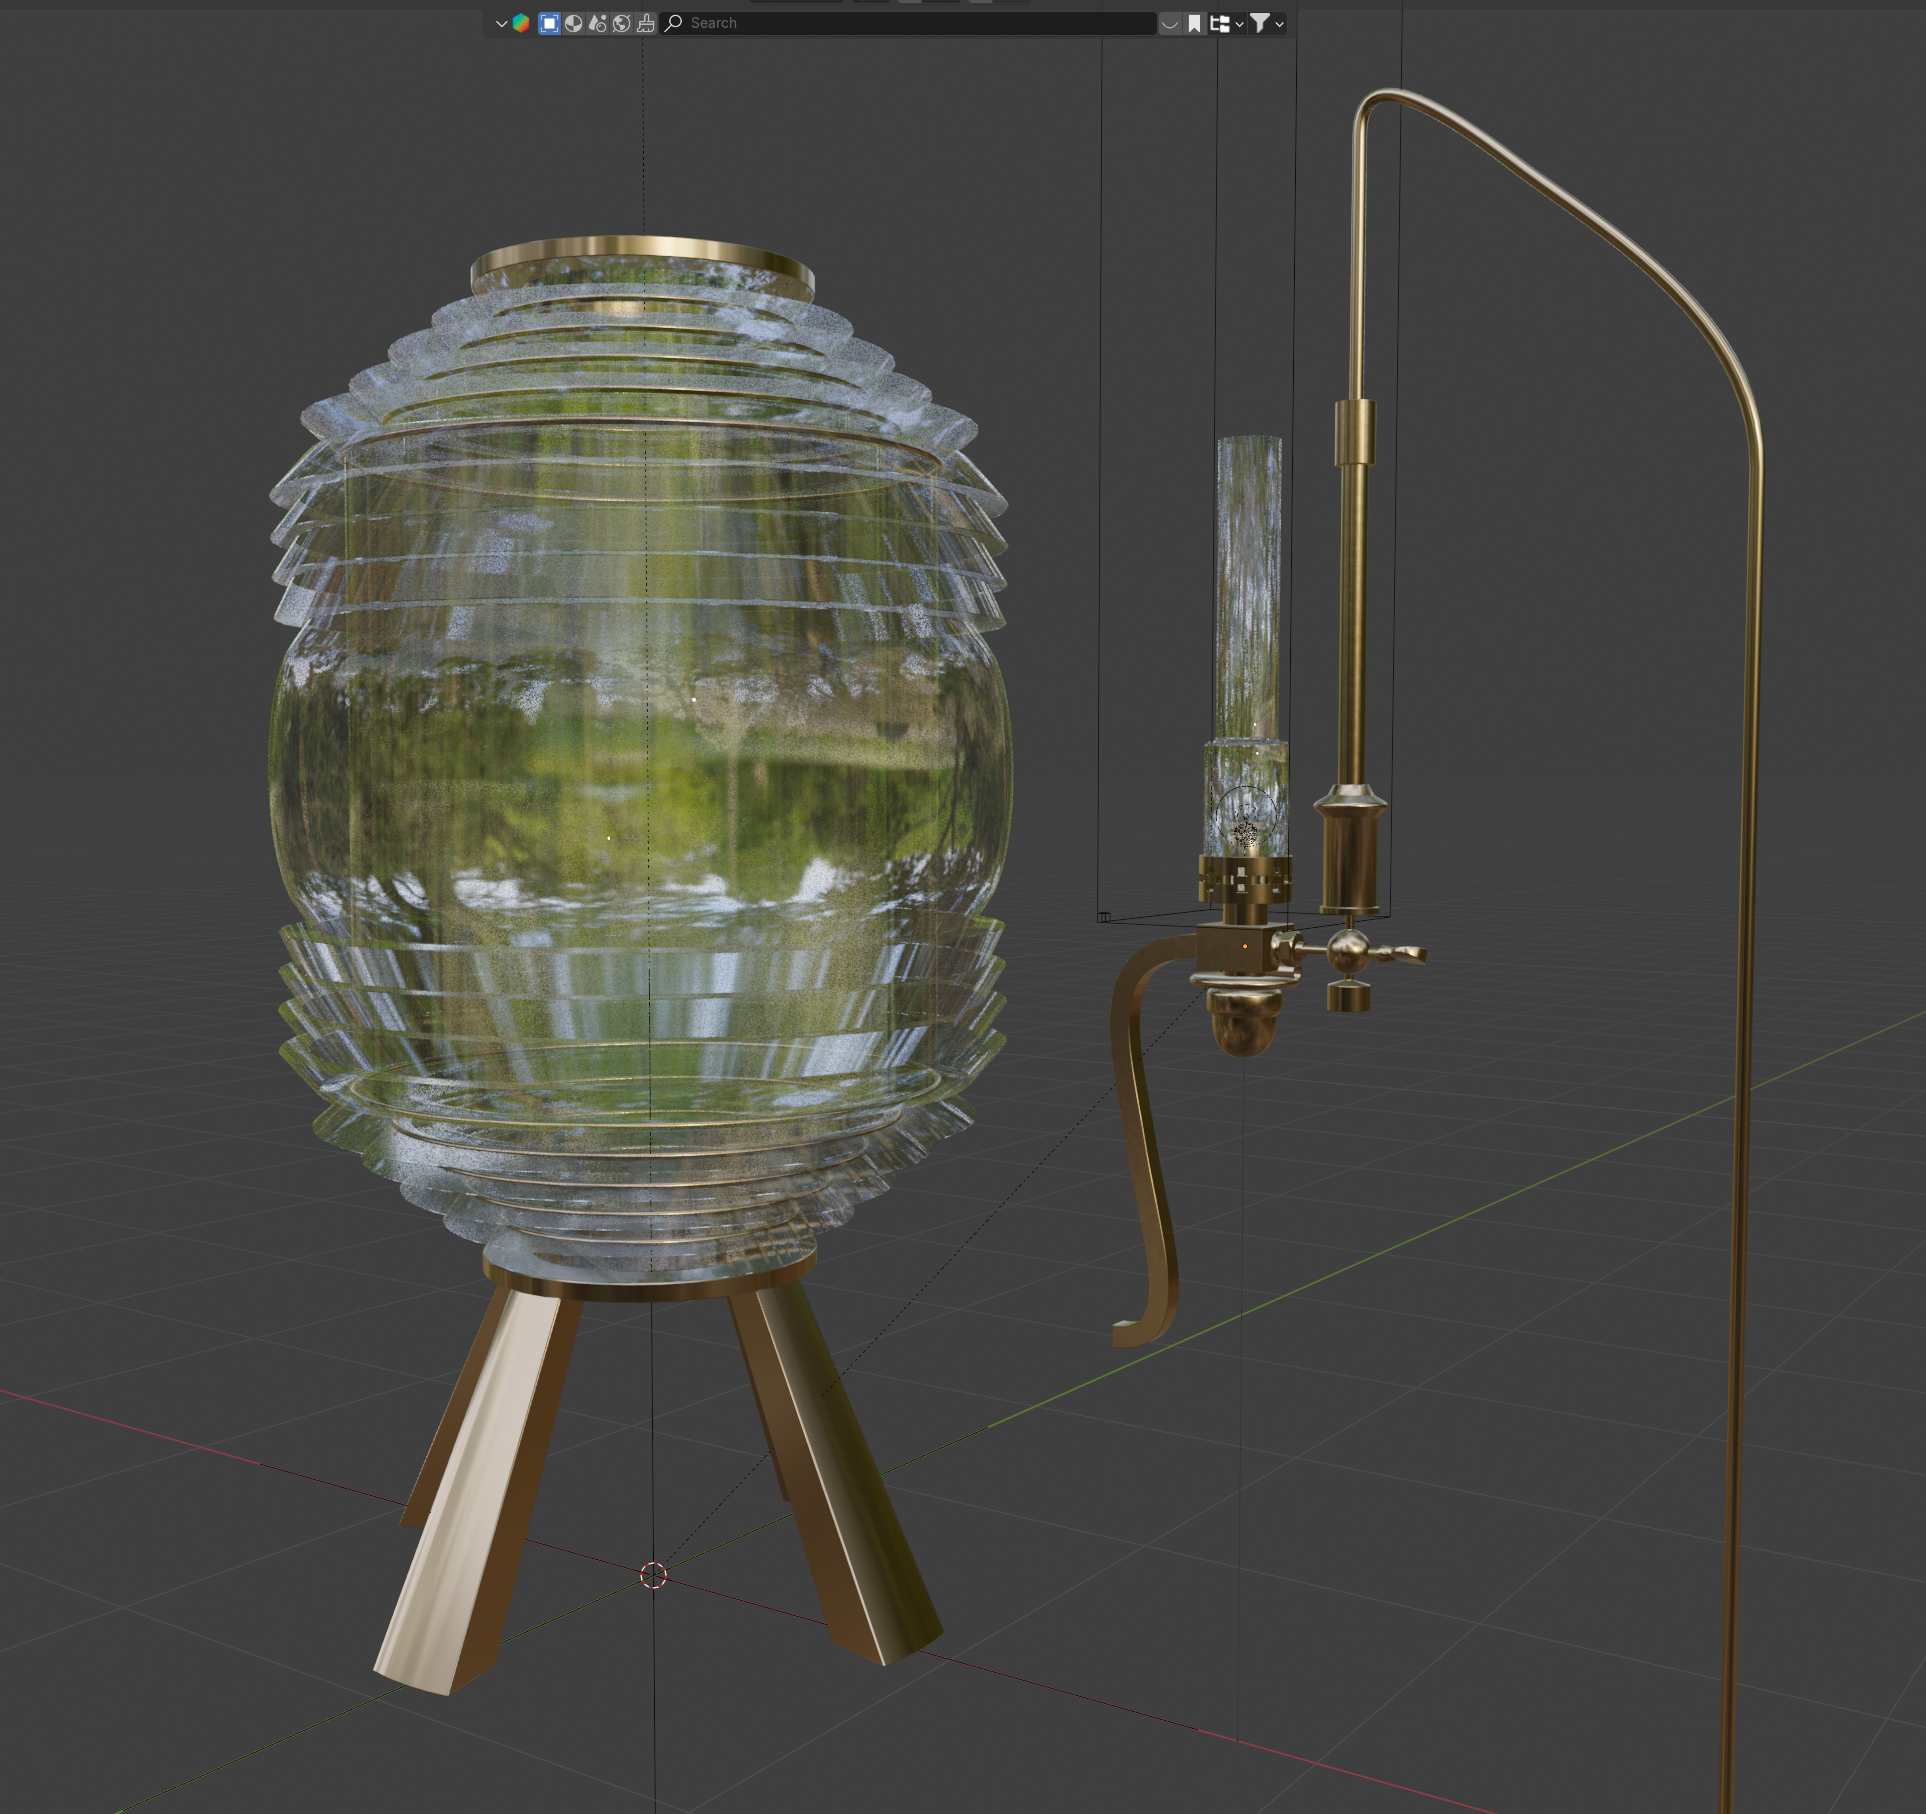Click the world globe icon
The height and width of the screenshot is (1814, 1926).
tap(621, 23)
